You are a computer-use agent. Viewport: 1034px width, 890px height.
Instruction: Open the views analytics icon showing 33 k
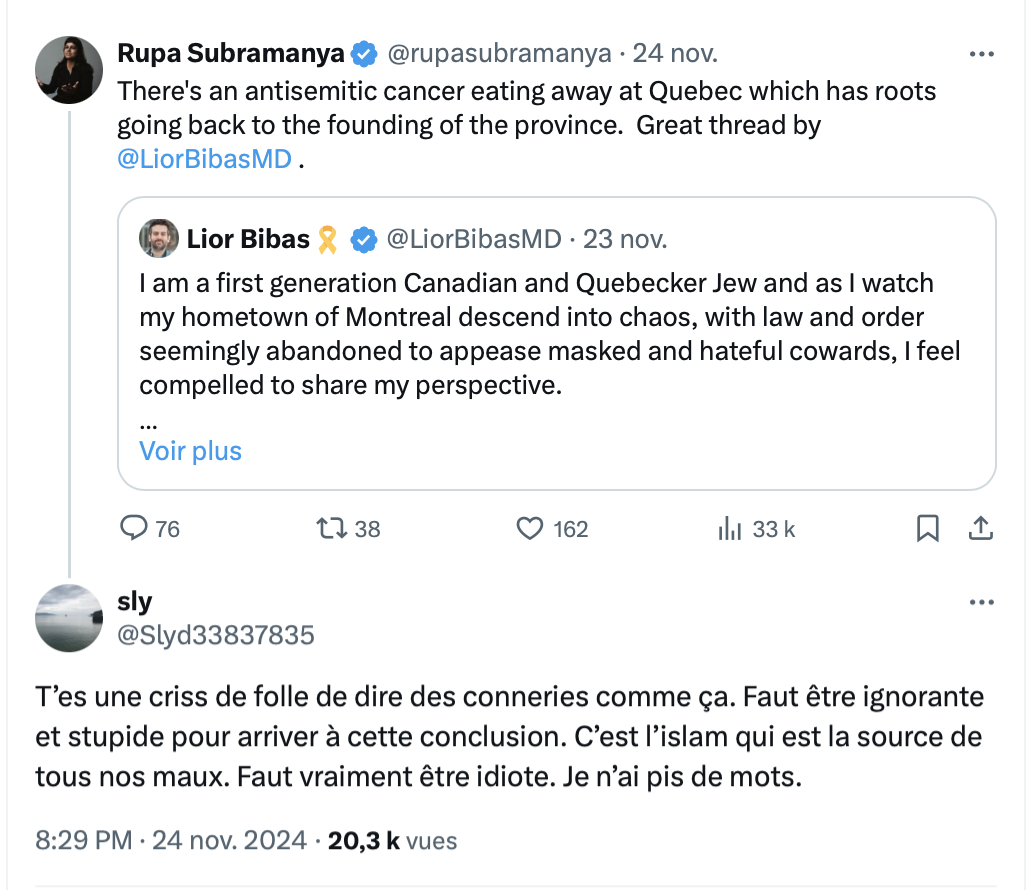pyautogui.click(x=729, y=529)
